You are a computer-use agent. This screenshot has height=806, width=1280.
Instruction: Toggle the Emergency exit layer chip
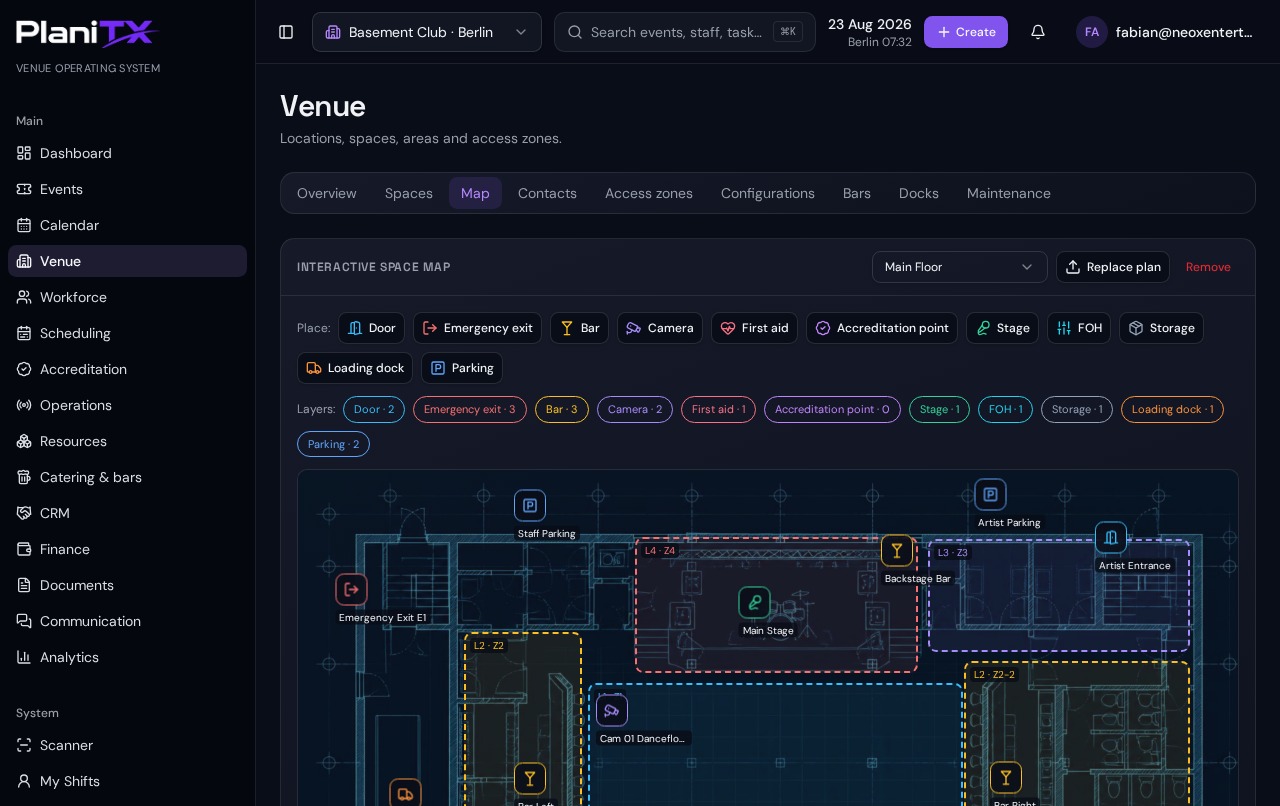[470, 409]
